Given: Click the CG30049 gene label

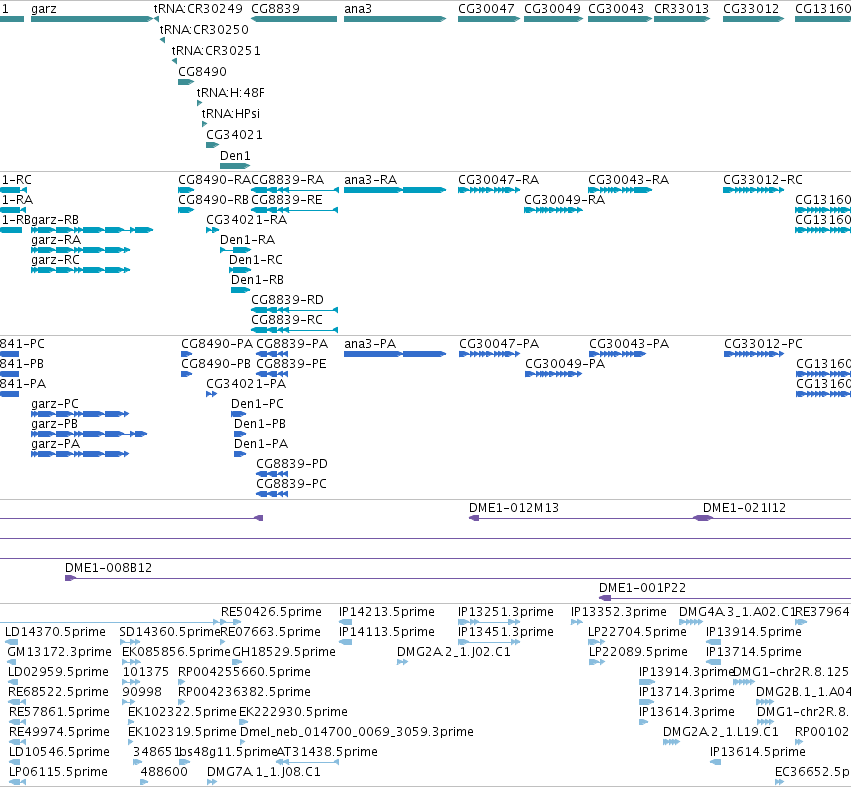Looking at the screenshot, I should pos(552,9).
